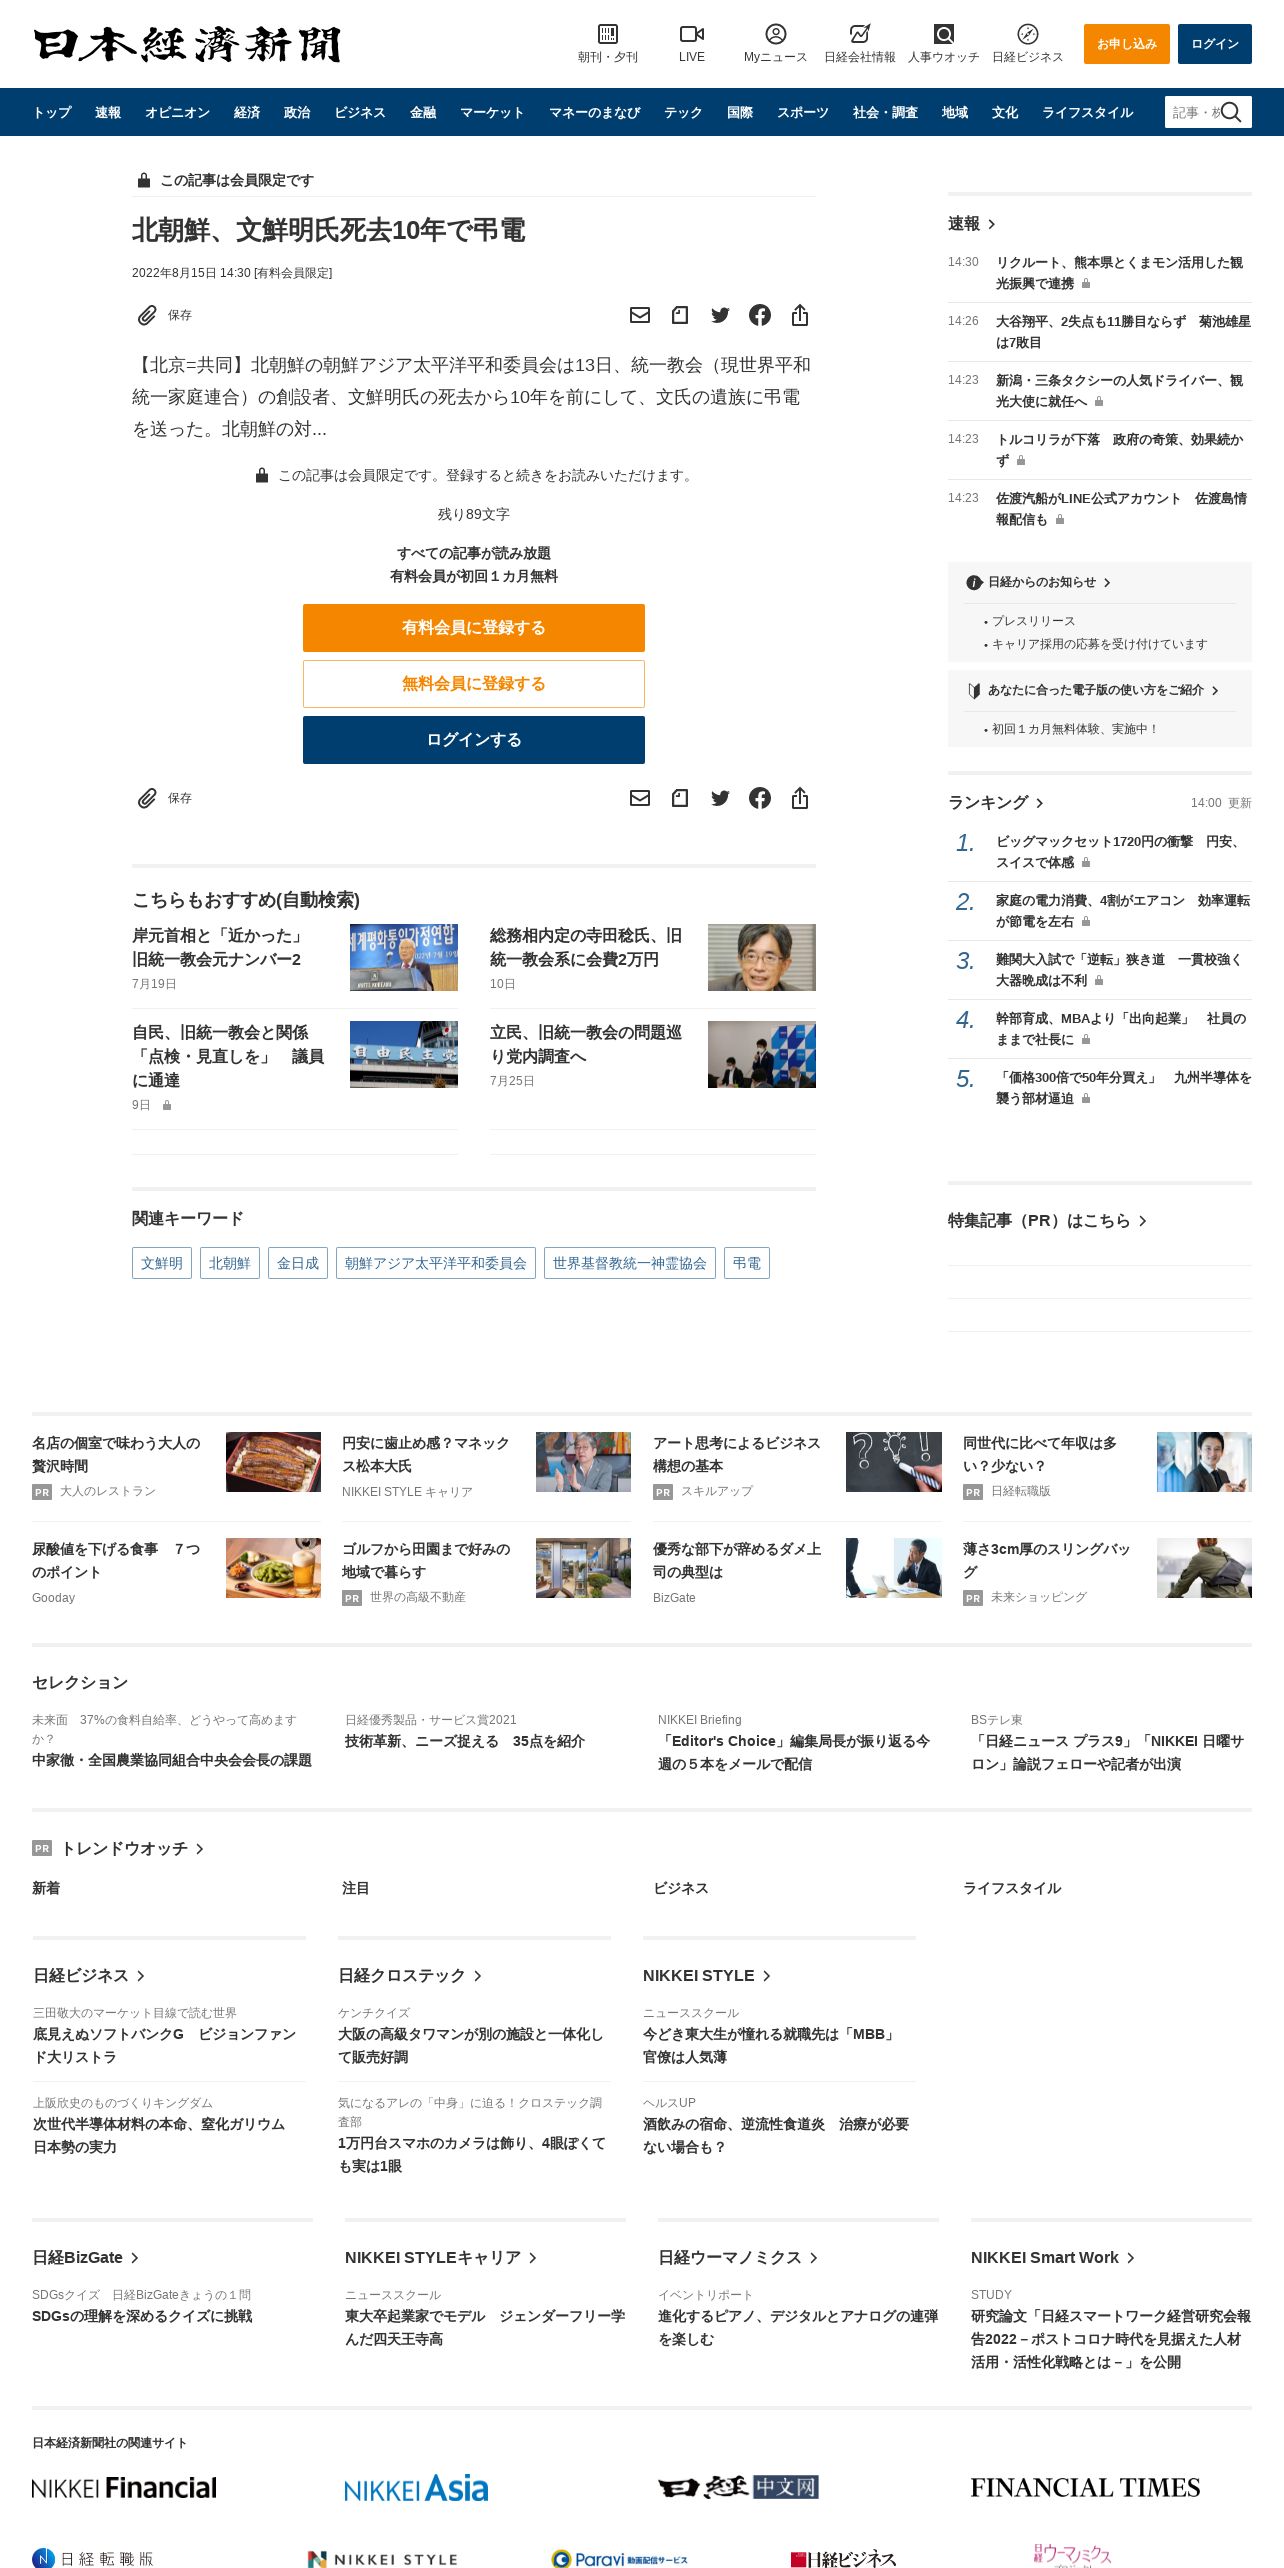
Task: Open the 岸元首相 article thumbnail
Action: point(404,958)
